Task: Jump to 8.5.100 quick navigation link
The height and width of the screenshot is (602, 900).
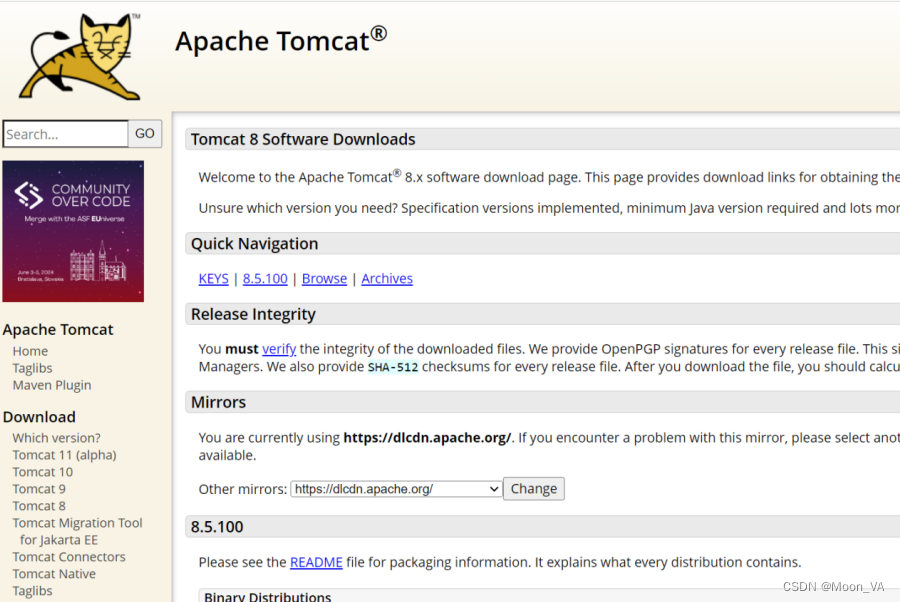Action: (265, 279)
